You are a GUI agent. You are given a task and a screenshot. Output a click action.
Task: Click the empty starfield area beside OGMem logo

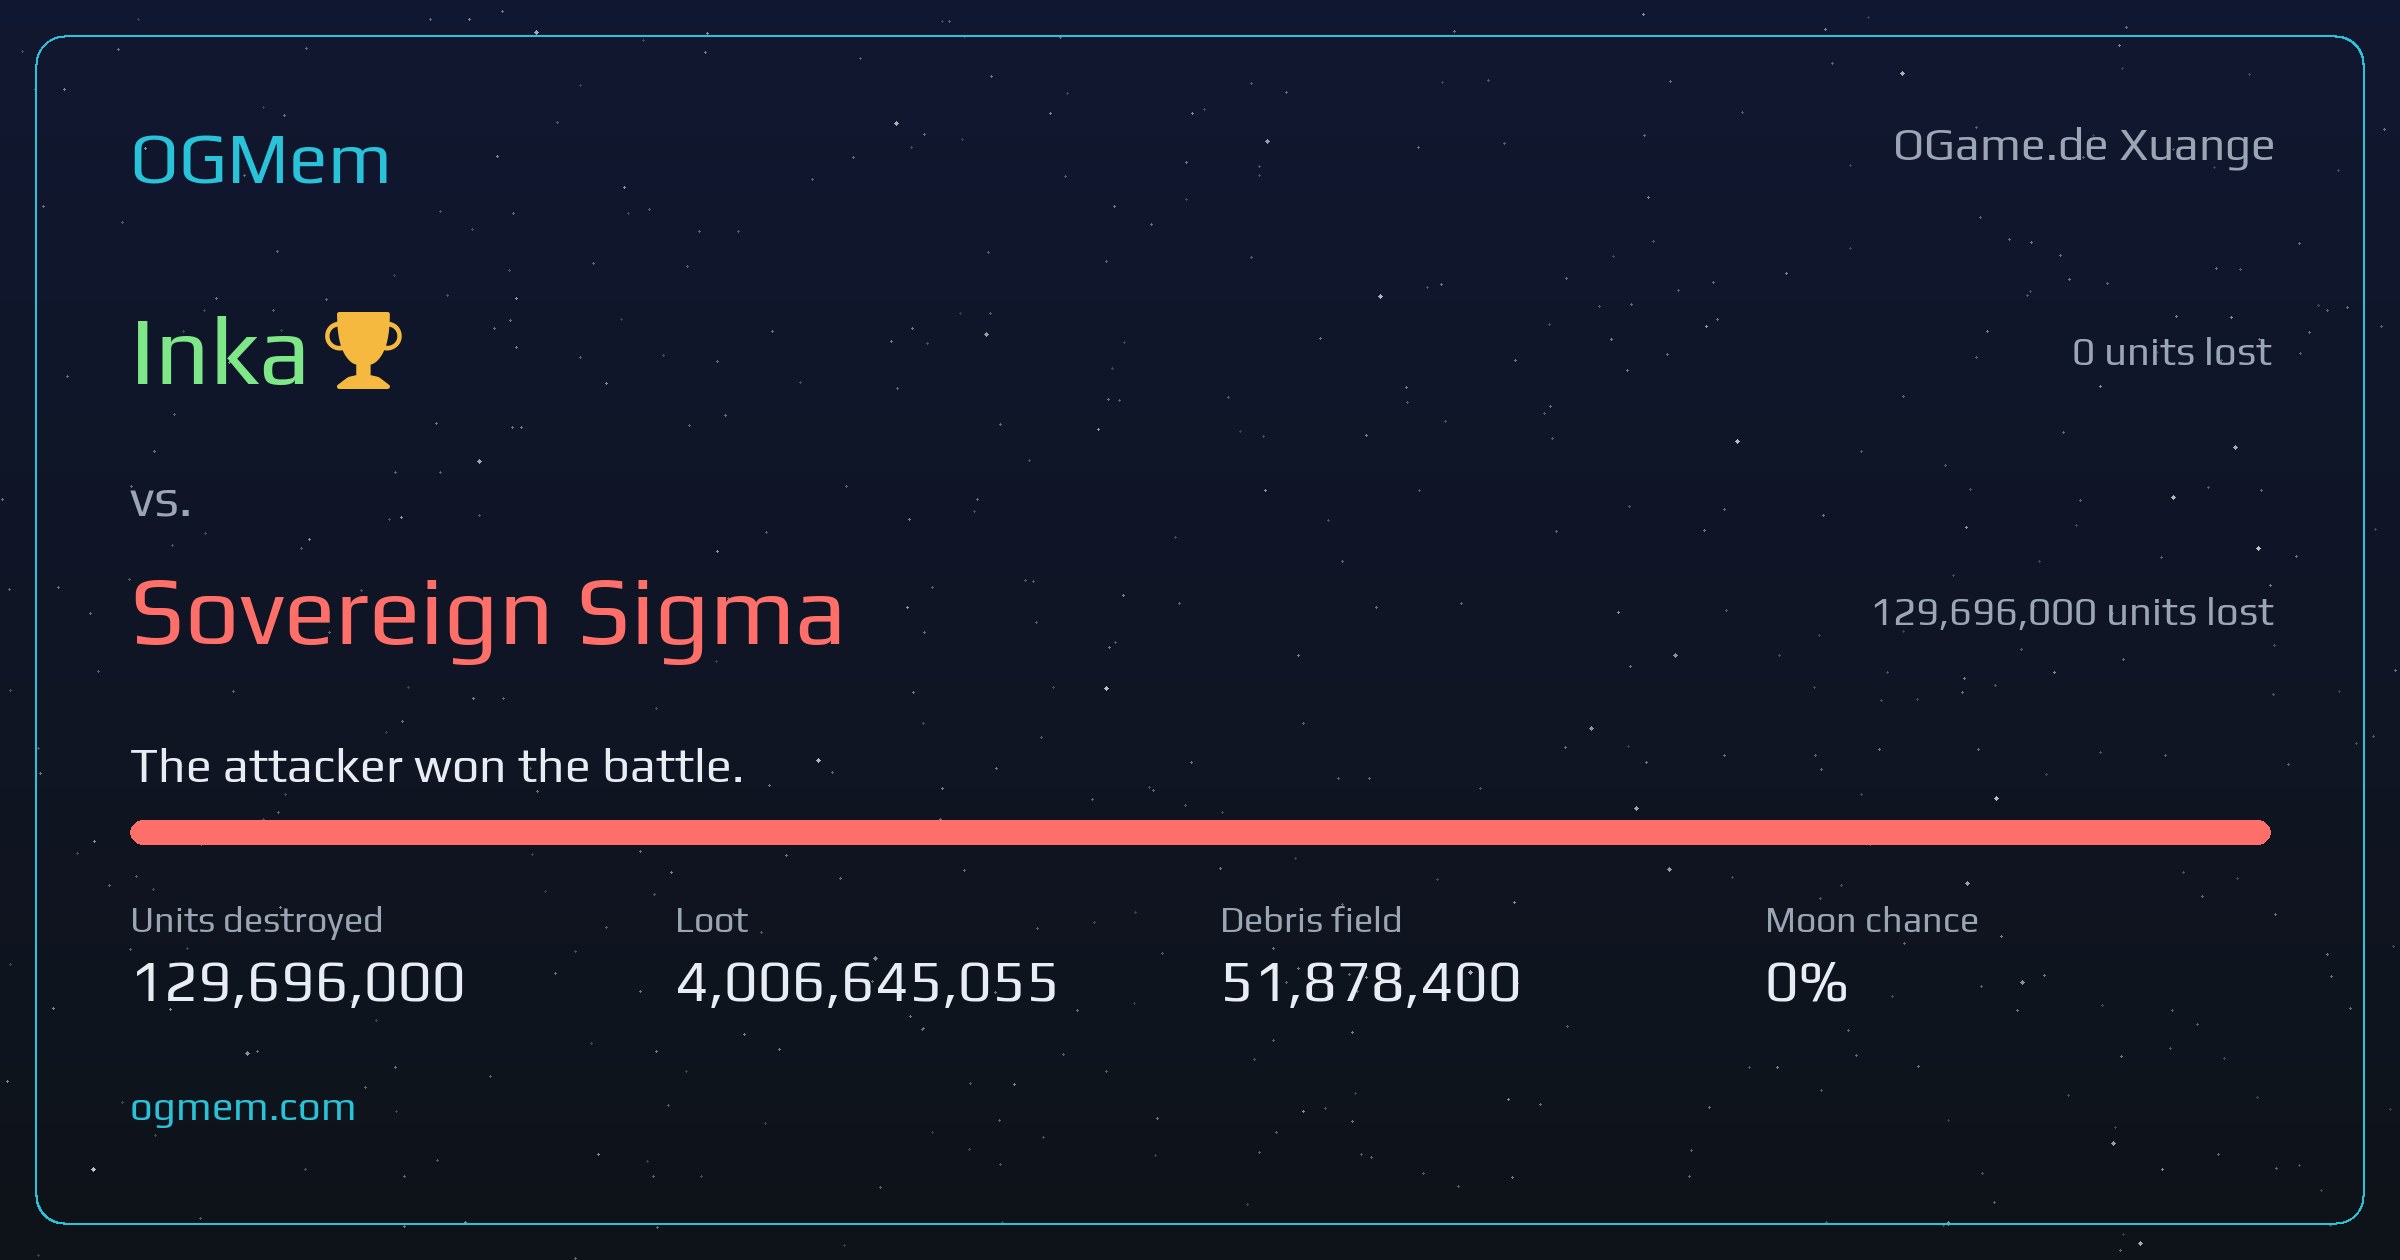(1100, 160)
